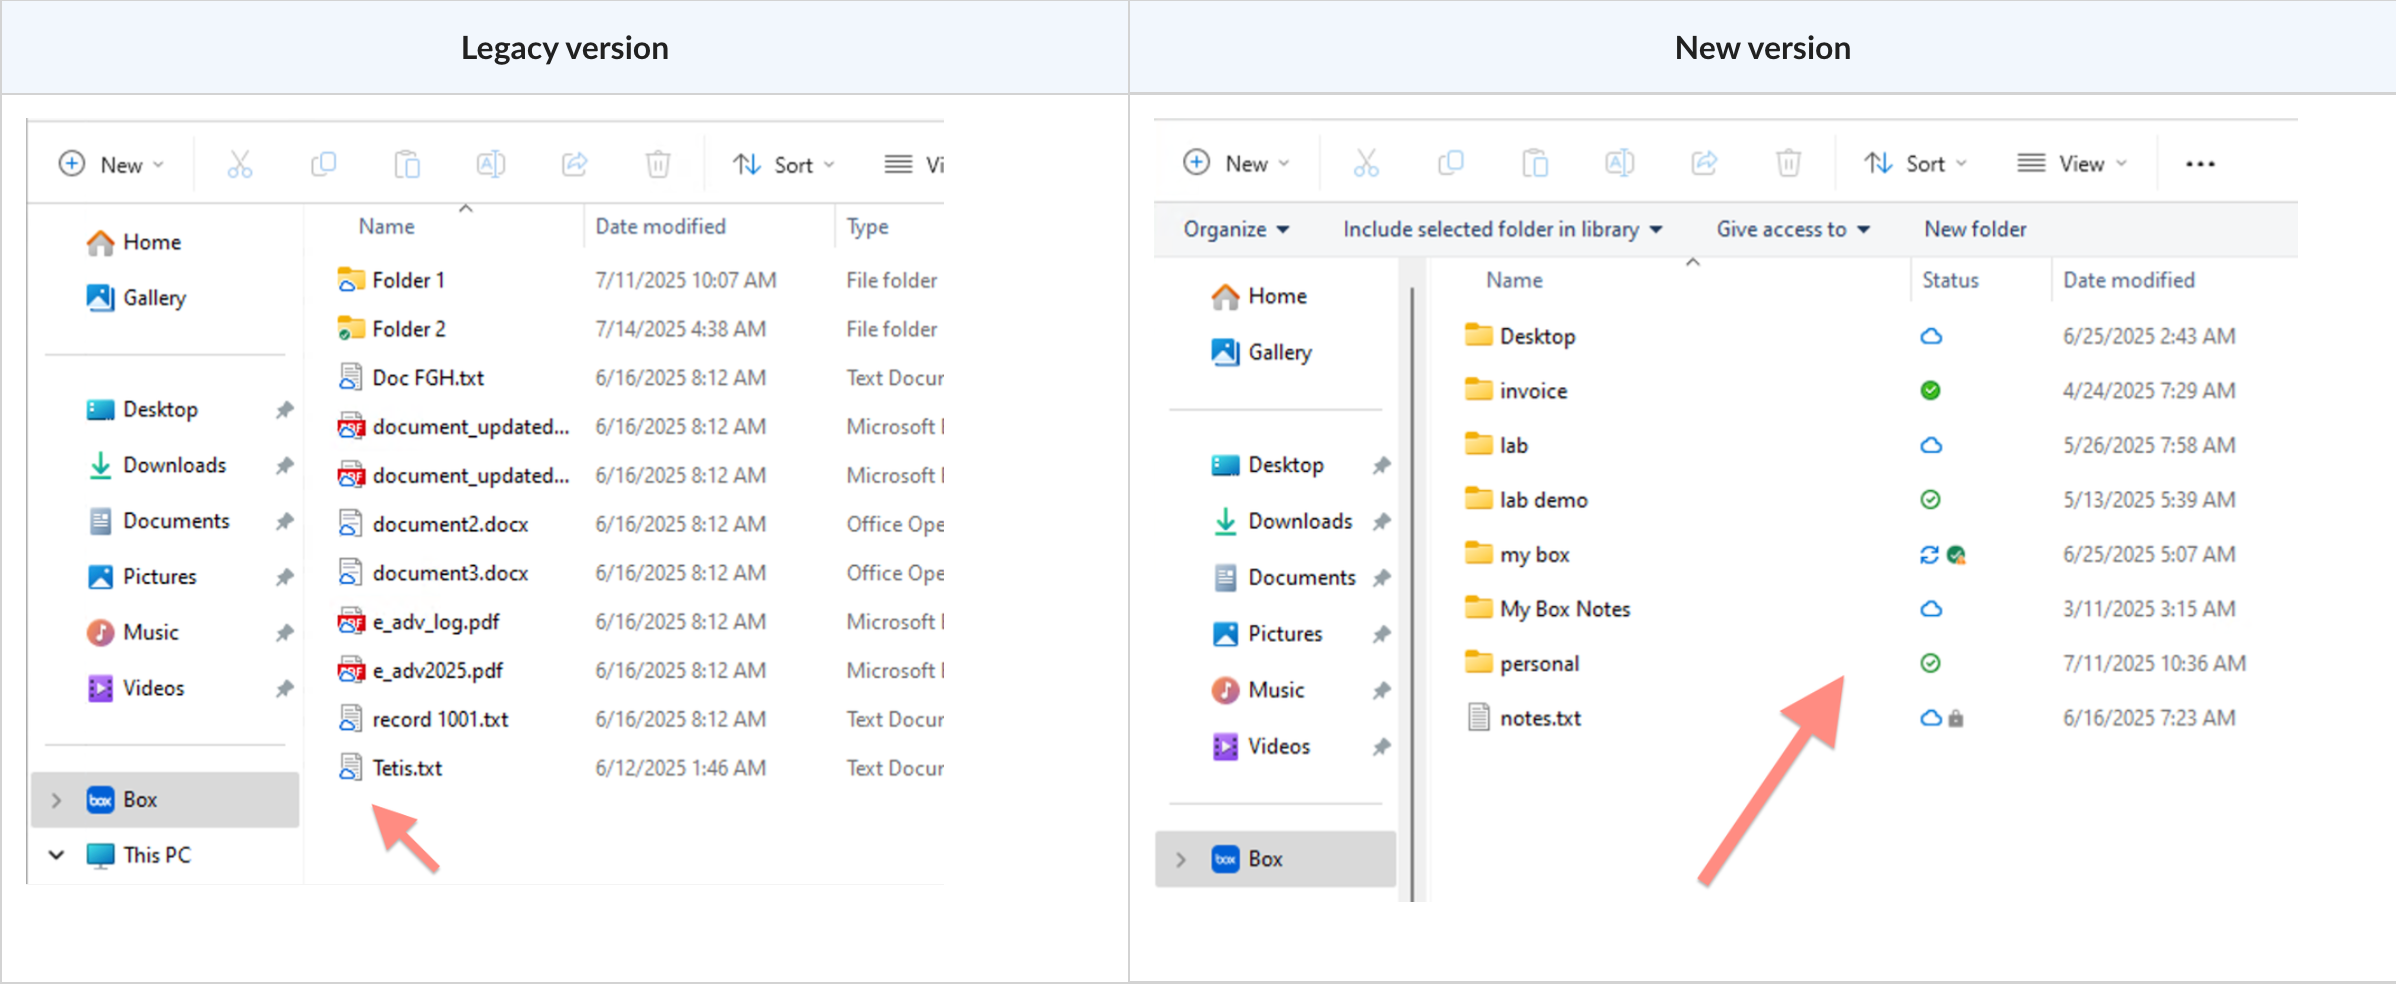Toggle the pin next to Music in the legacy sidebar

[284, 632]
